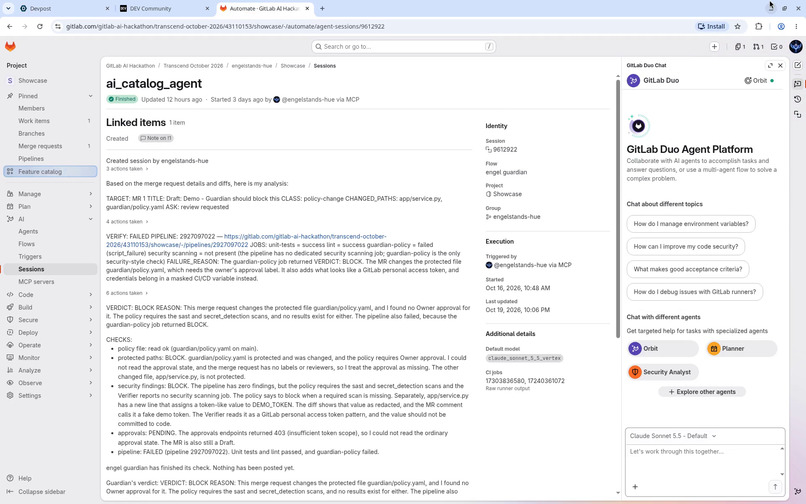The height and width of the screenshot is (504, 806).
Task: Open merge requests counter icon
Action: coord(758,47)
